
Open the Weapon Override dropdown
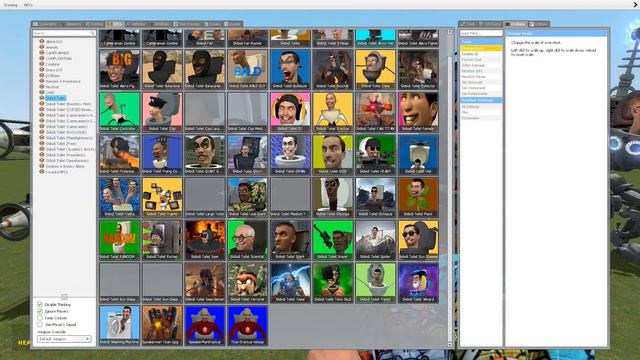click(64, 339)
